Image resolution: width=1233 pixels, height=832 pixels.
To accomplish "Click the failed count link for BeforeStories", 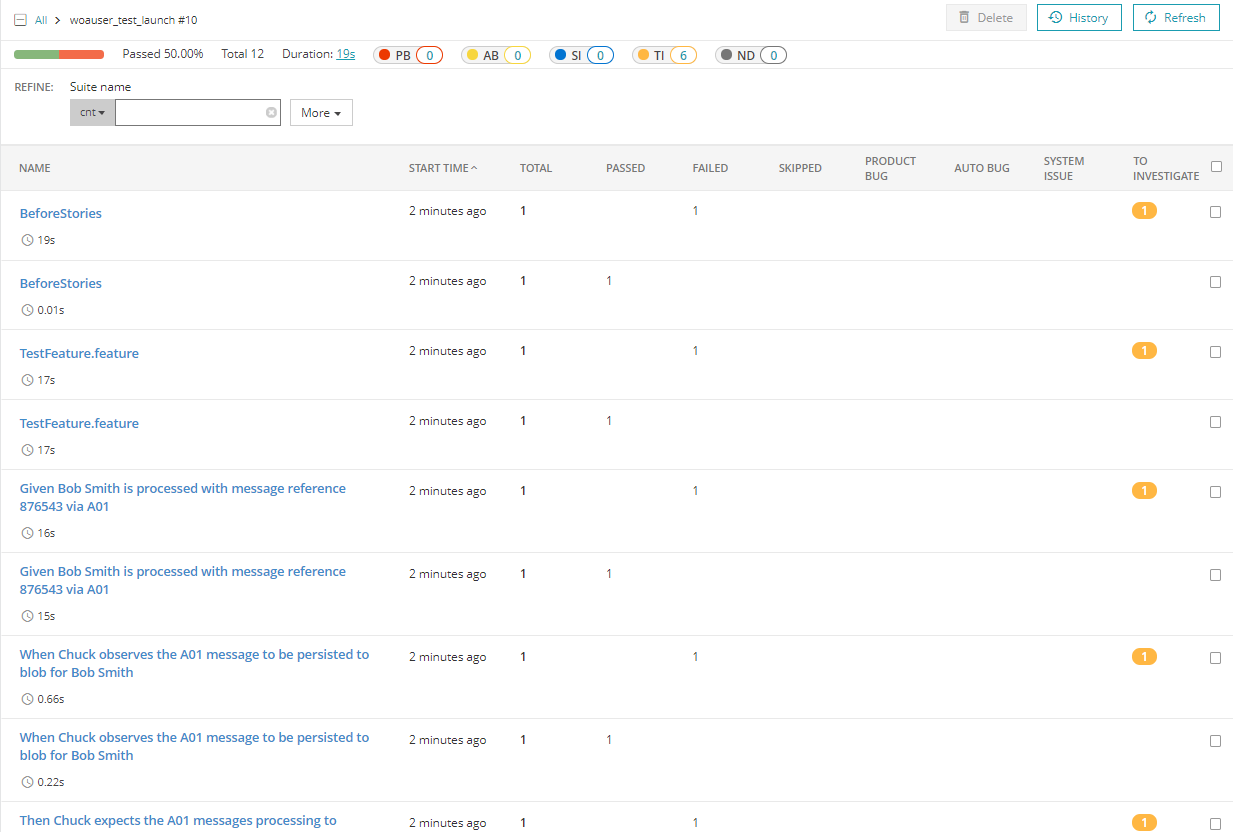I will click(x=695, y=210).
